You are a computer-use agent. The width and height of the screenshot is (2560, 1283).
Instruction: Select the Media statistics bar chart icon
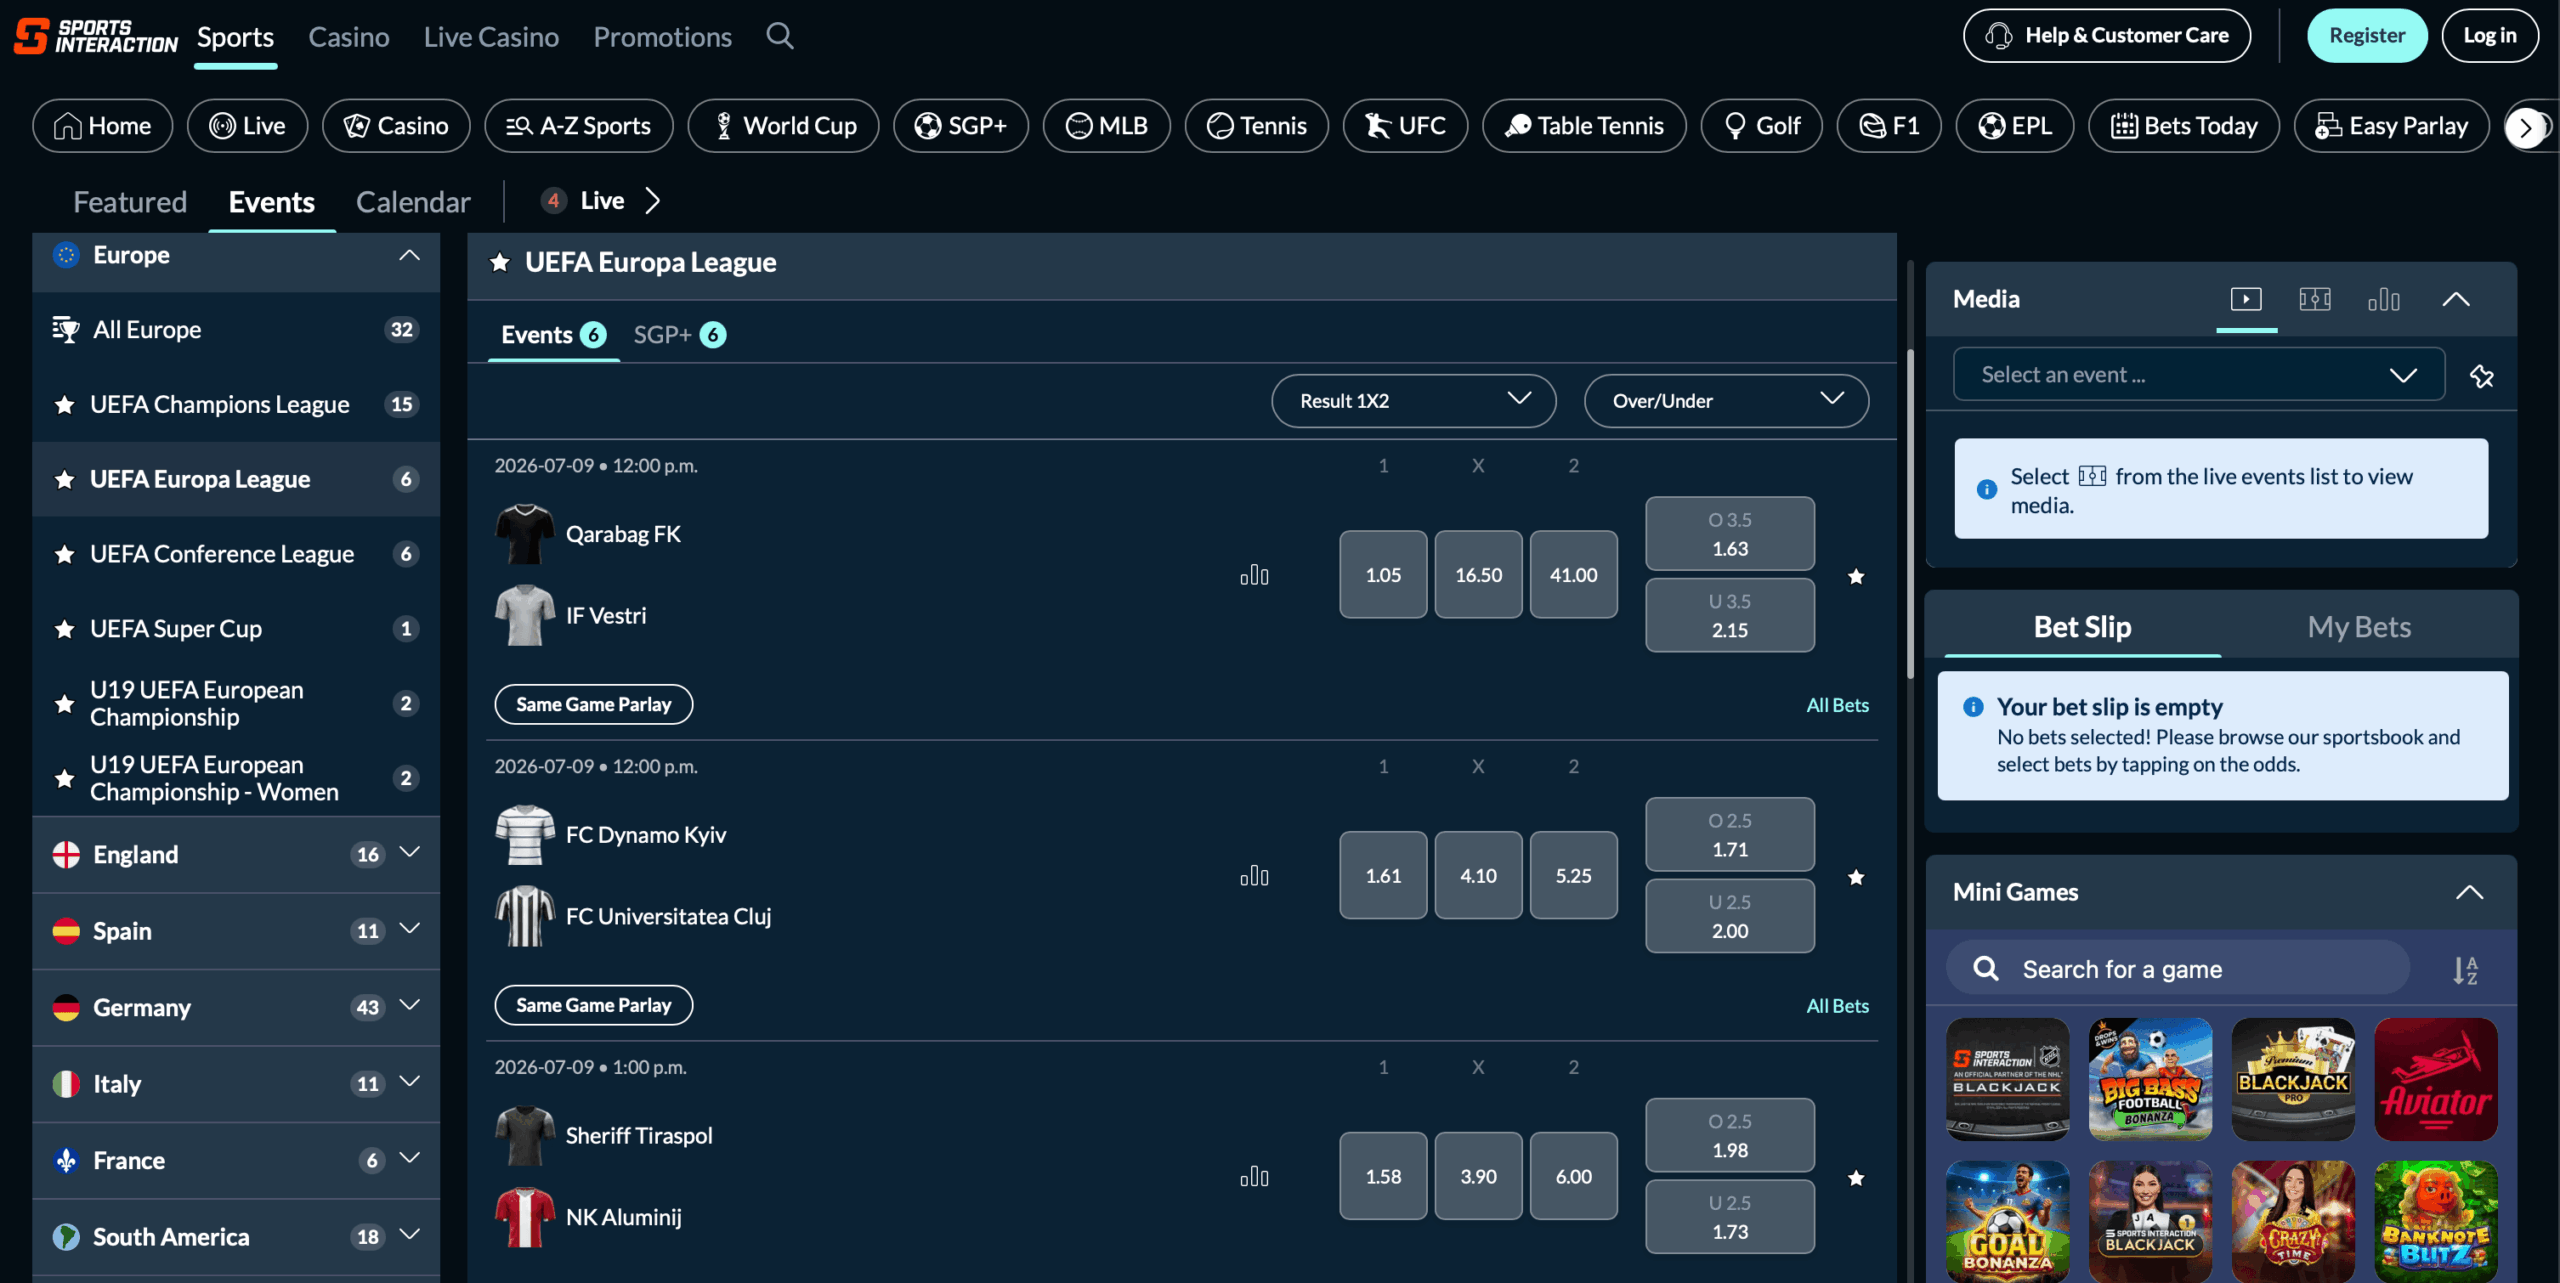point(2384,299)
